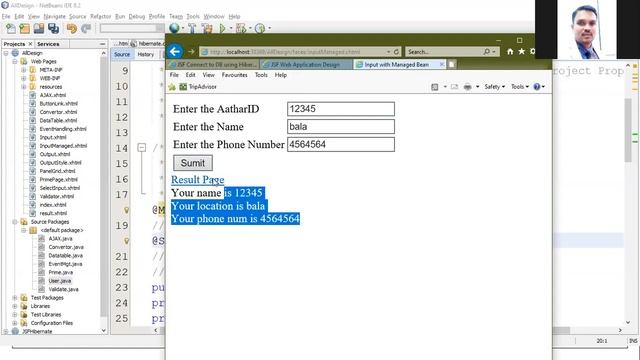Open the browser Favourites menu
The height and width of the screenshot is (360, 640).
[x=234, y=75]
